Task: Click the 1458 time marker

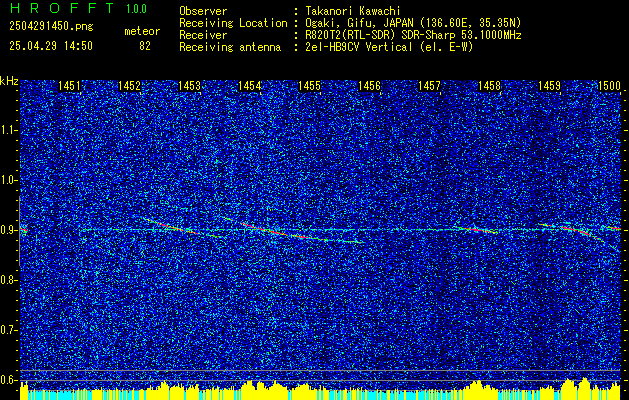Action: 489,86
